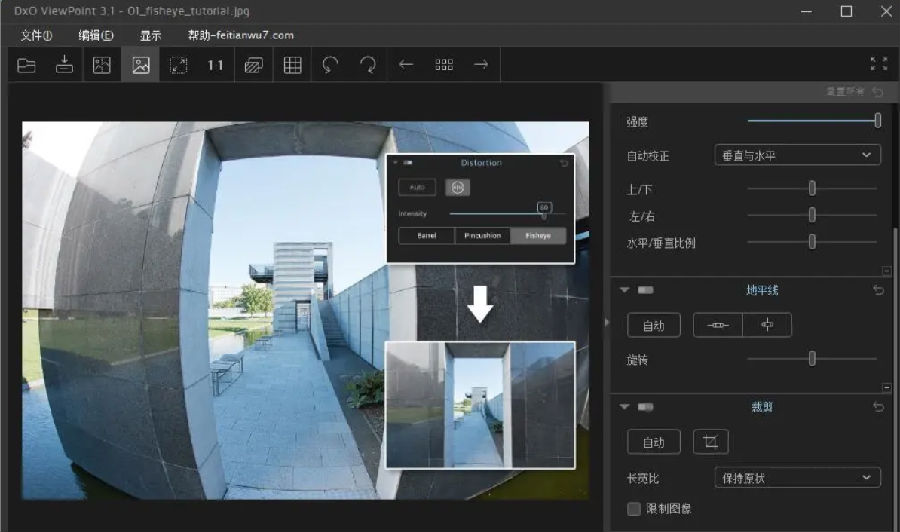This screenshot has height=532, width=900.
Task: Click the 旋转 slider handle
Action: coord(812,359)
